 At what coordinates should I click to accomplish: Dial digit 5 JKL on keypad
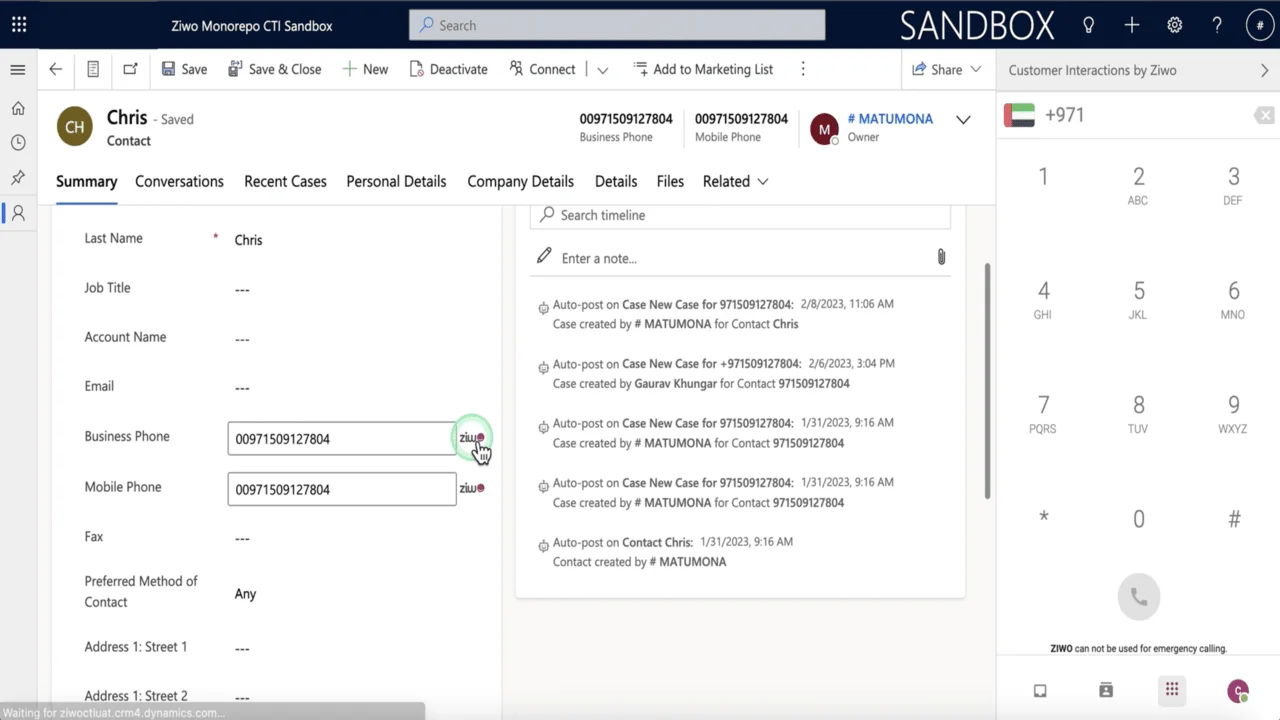(1138, 299)
